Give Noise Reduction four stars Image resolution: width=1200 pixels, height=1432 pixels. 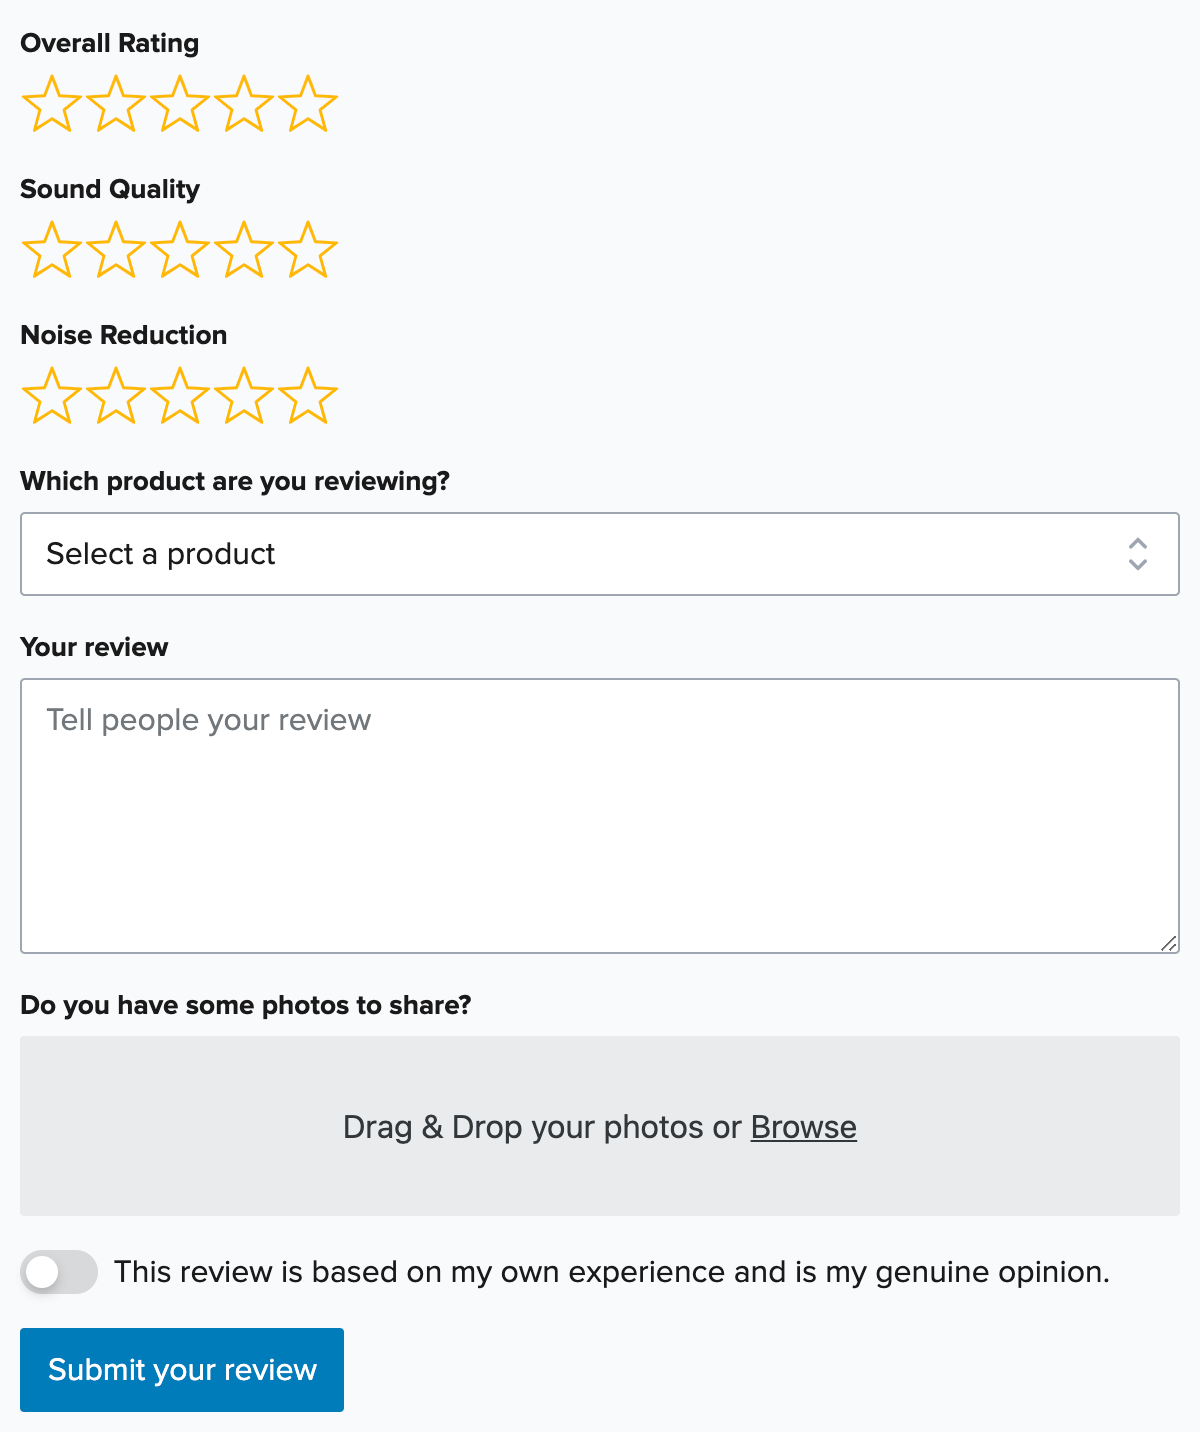click(x=243, y=396)
